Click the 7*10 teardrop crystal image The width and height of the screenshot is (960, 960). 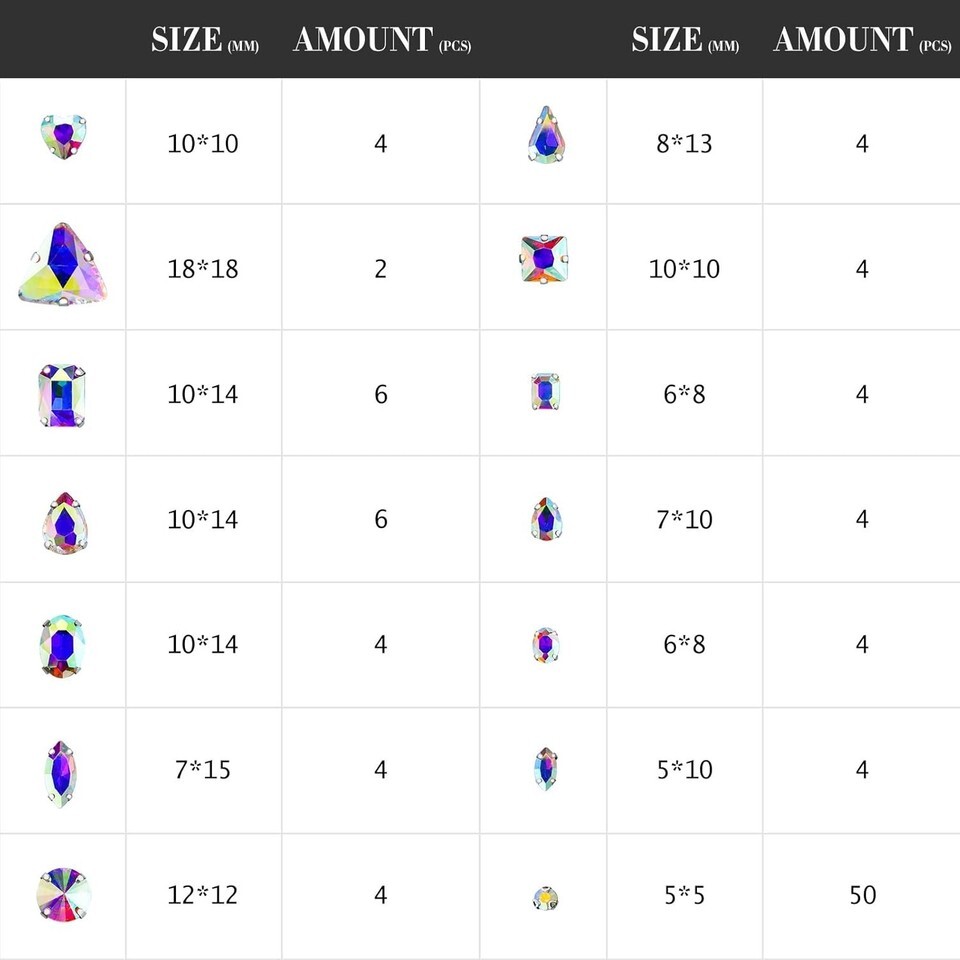pyautogui.click(x=545, y=519)
